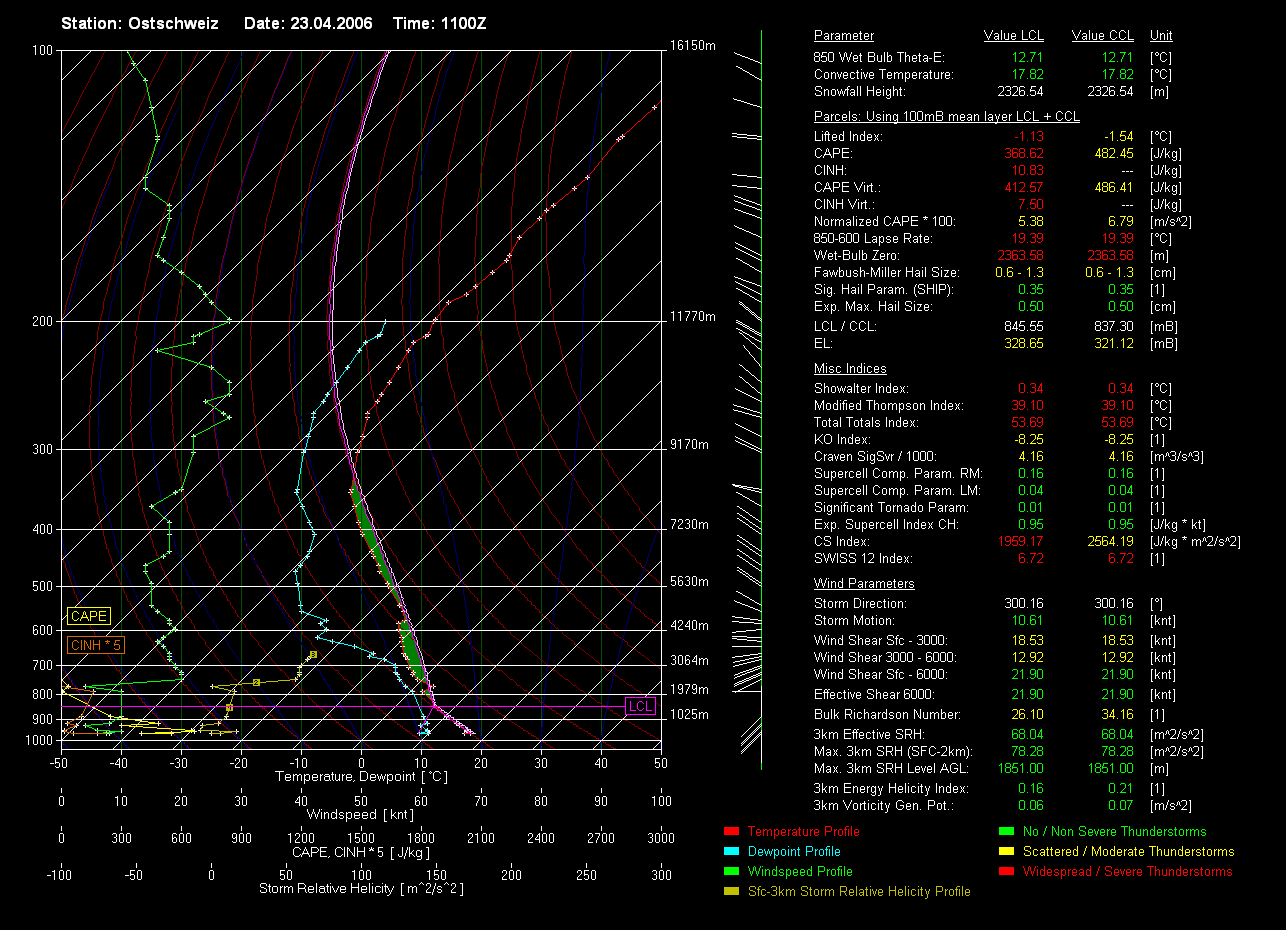Viewport: 1286px width, 930px height.
Task: Click the red Widespread / Severe Thunderstorms swatch
Action: coord(1006,872)
